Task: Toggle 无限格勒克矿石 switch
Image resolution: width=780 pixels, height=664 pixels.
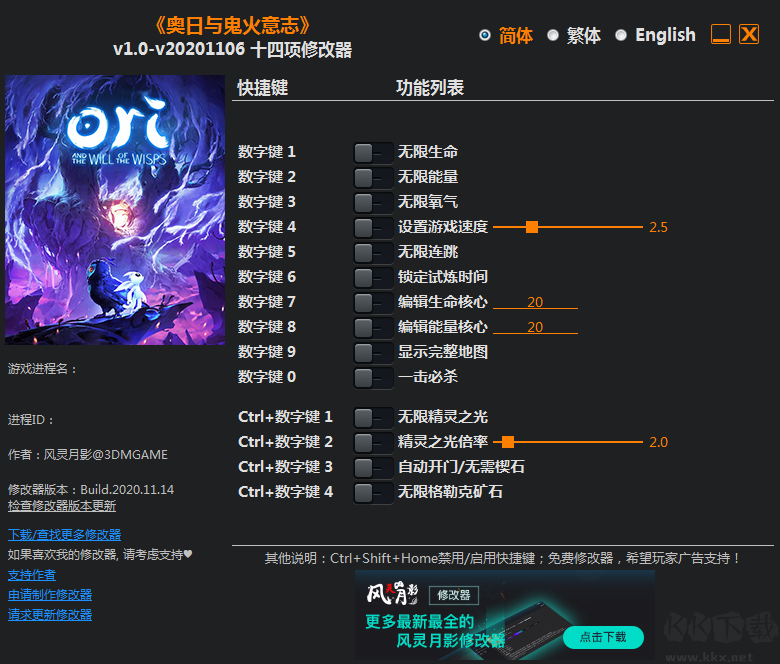Action: click(374, 493)
